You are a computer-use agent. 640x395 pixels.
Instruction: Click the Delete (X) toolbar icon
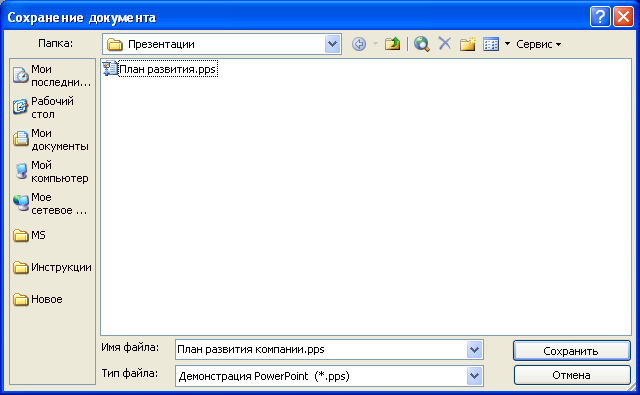tap(444, 43)
